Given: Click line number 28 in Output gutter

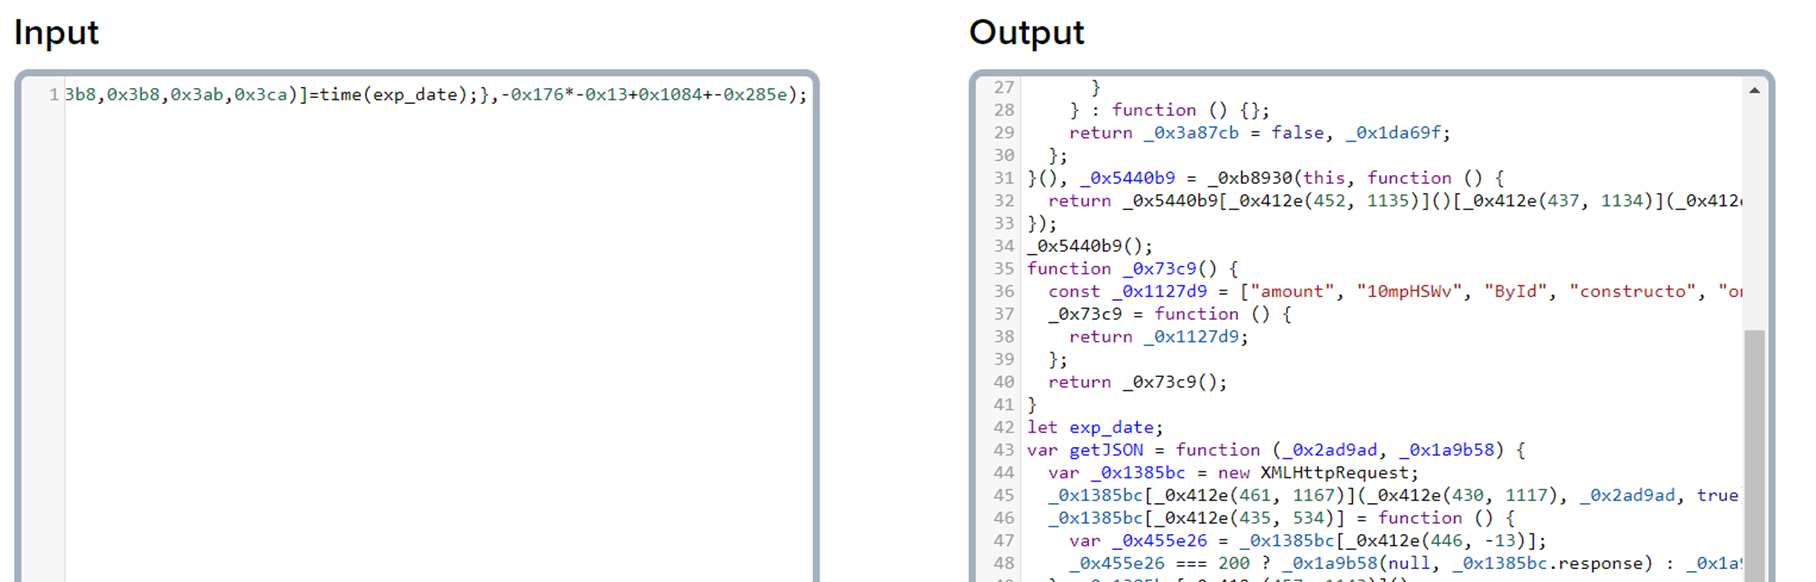Looking at the screenshot, I should (x=1003, y=110).
